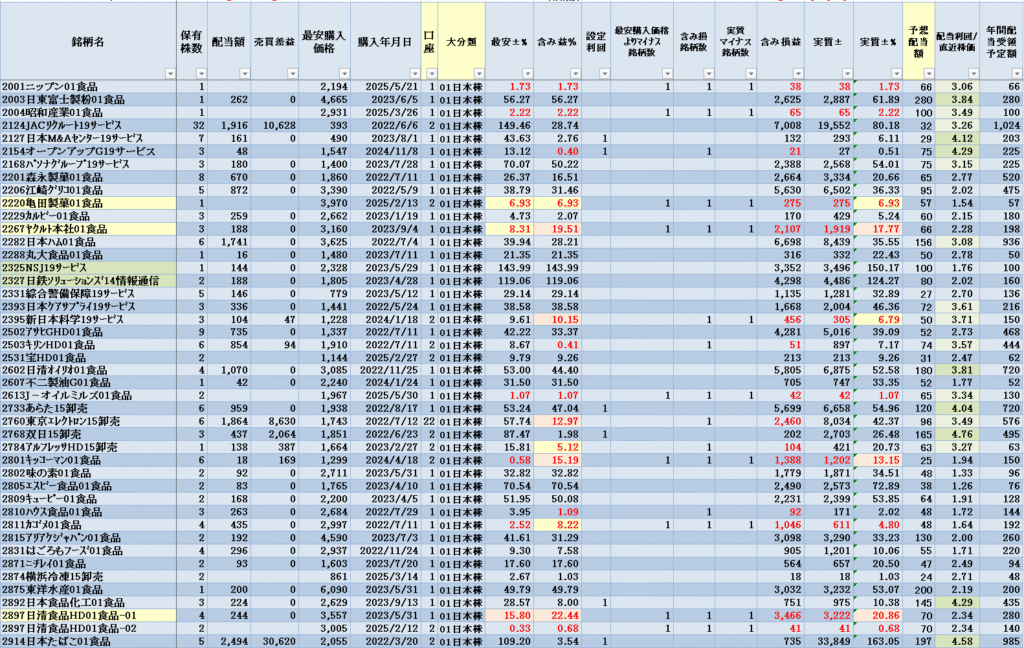This screenshot has width=1024, height=648.
Task: Select the cell 2613J－オイルミルズ01食品
Action: pyautogui.click(x=88, y=395)
